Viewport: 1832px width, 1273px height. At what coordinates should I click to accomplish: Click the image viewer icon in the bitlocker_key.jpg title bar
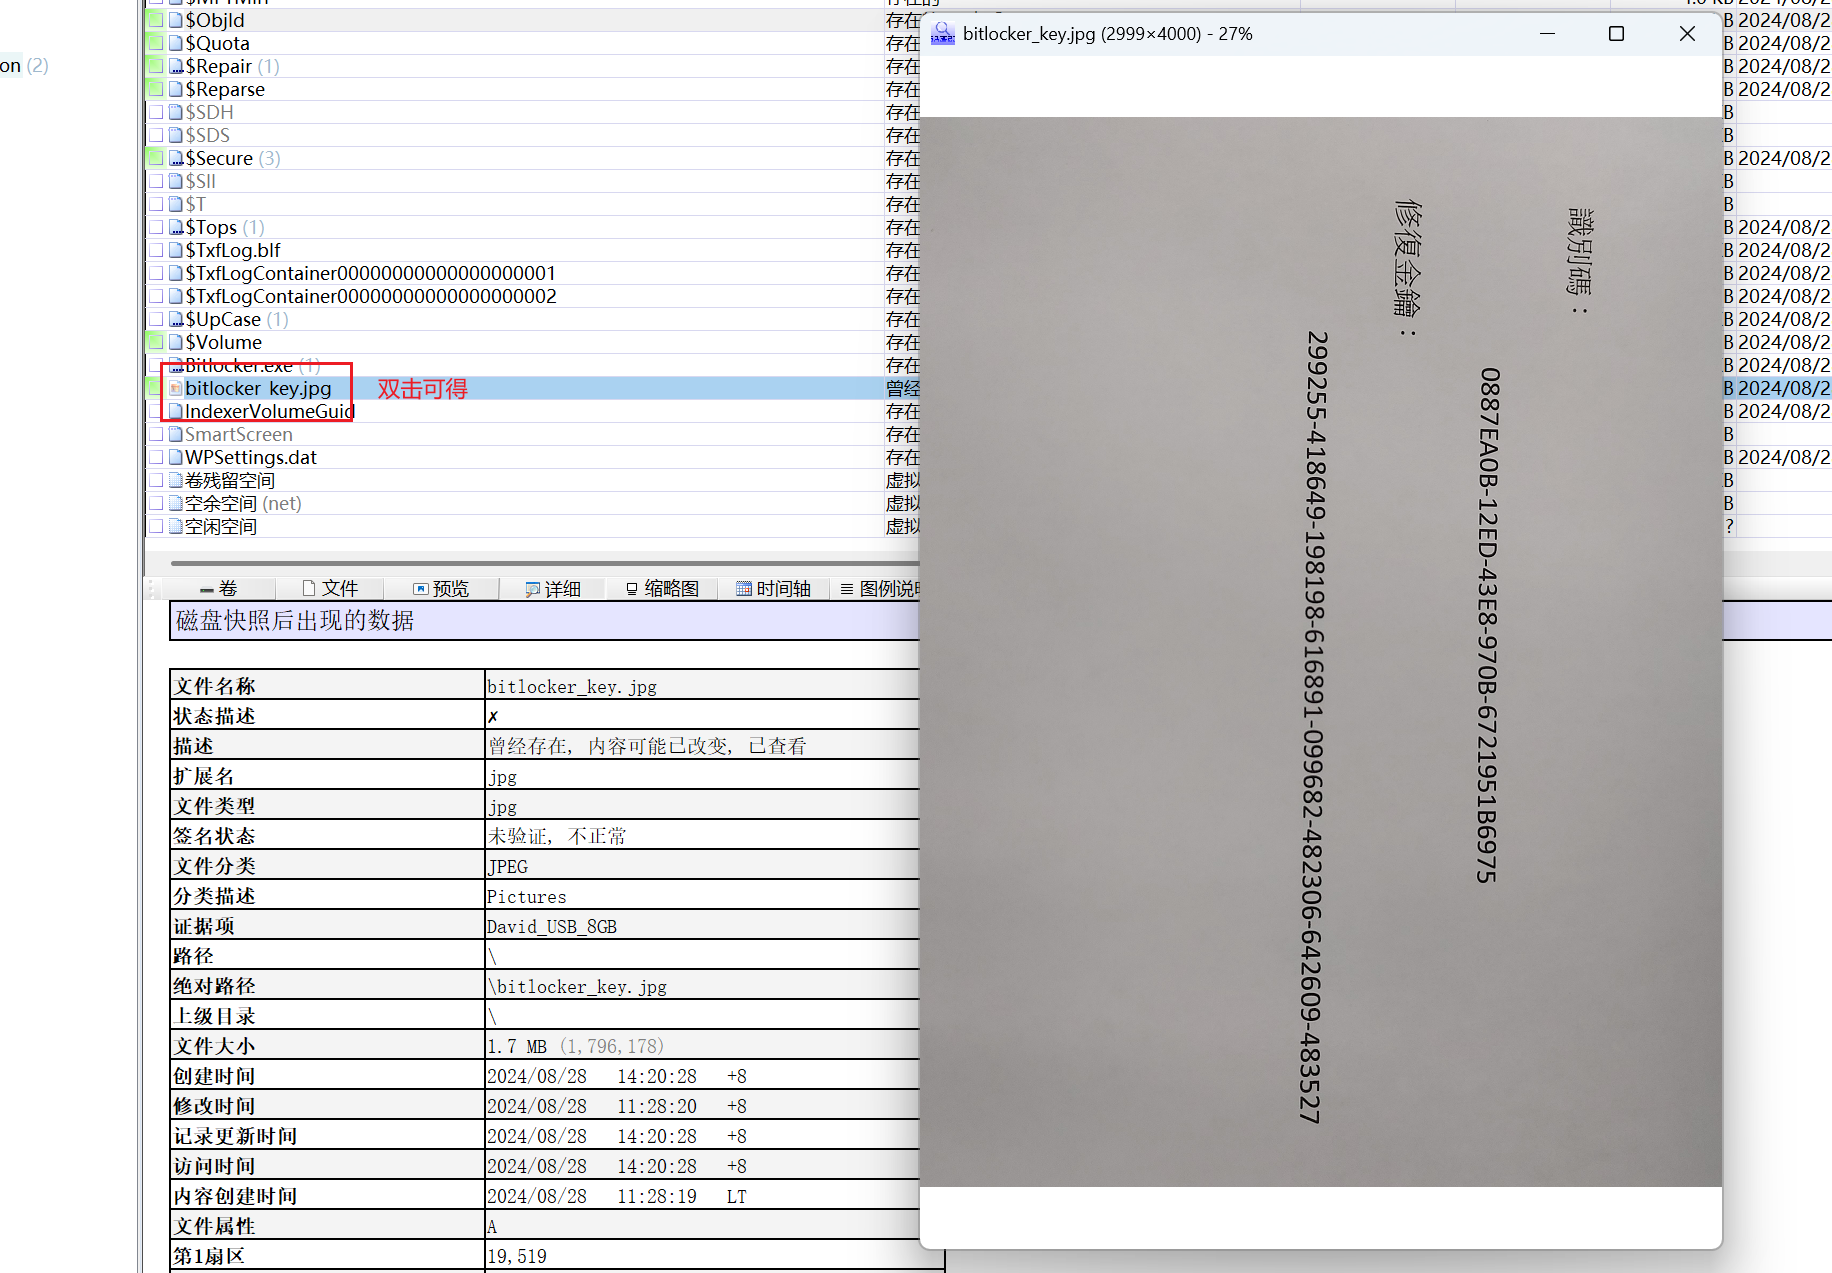pyautogui.click(x=942, y=33)
